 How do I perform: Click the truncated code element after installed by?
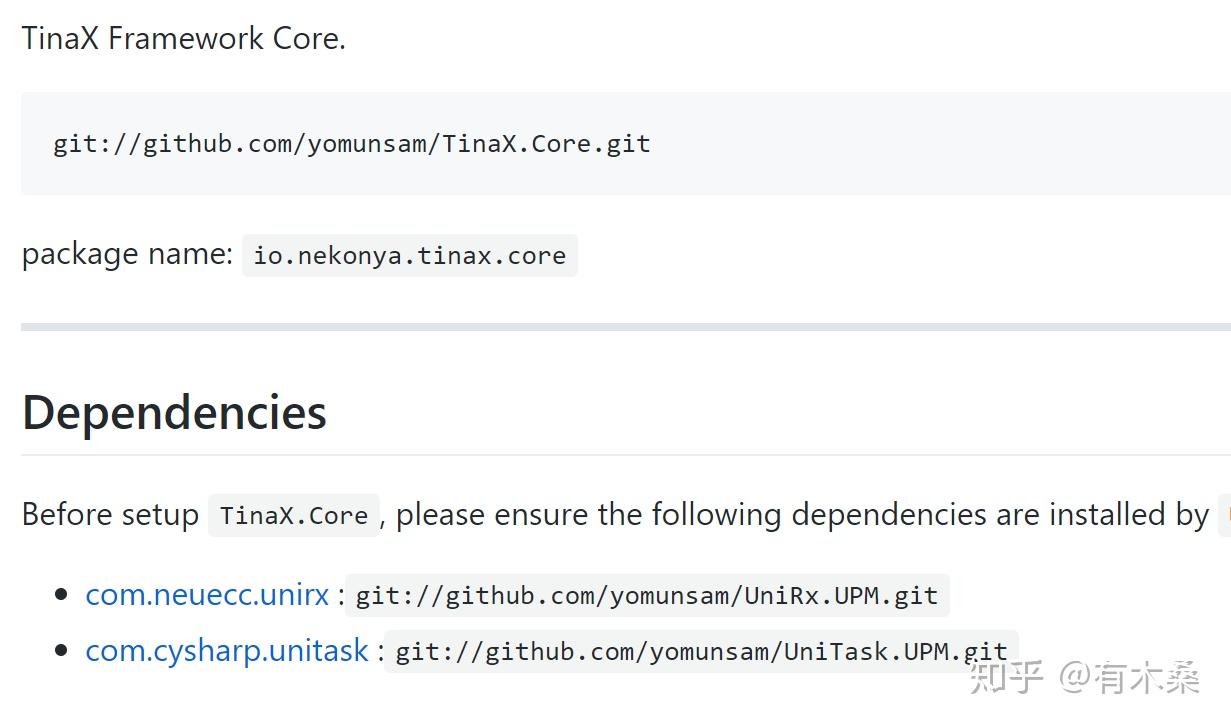pos(1225,514)
